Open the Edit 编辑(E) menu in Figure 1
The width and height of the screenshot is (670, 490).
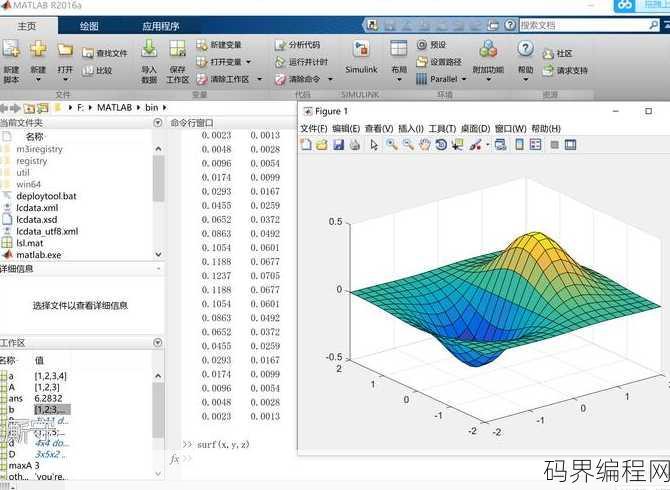point(346,129)
